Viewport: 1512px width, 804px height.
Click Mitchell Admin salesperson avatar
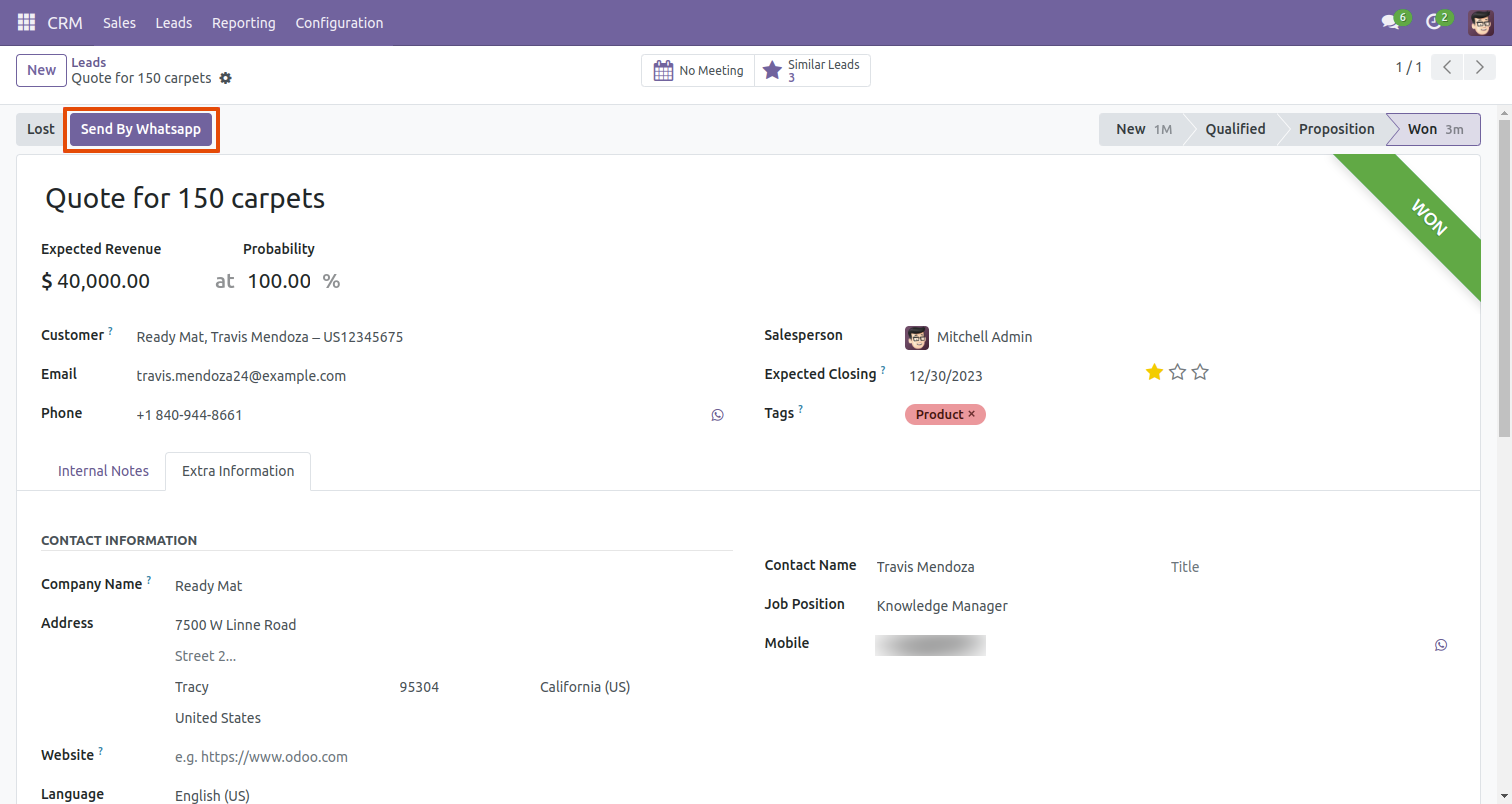coord(917,337)
